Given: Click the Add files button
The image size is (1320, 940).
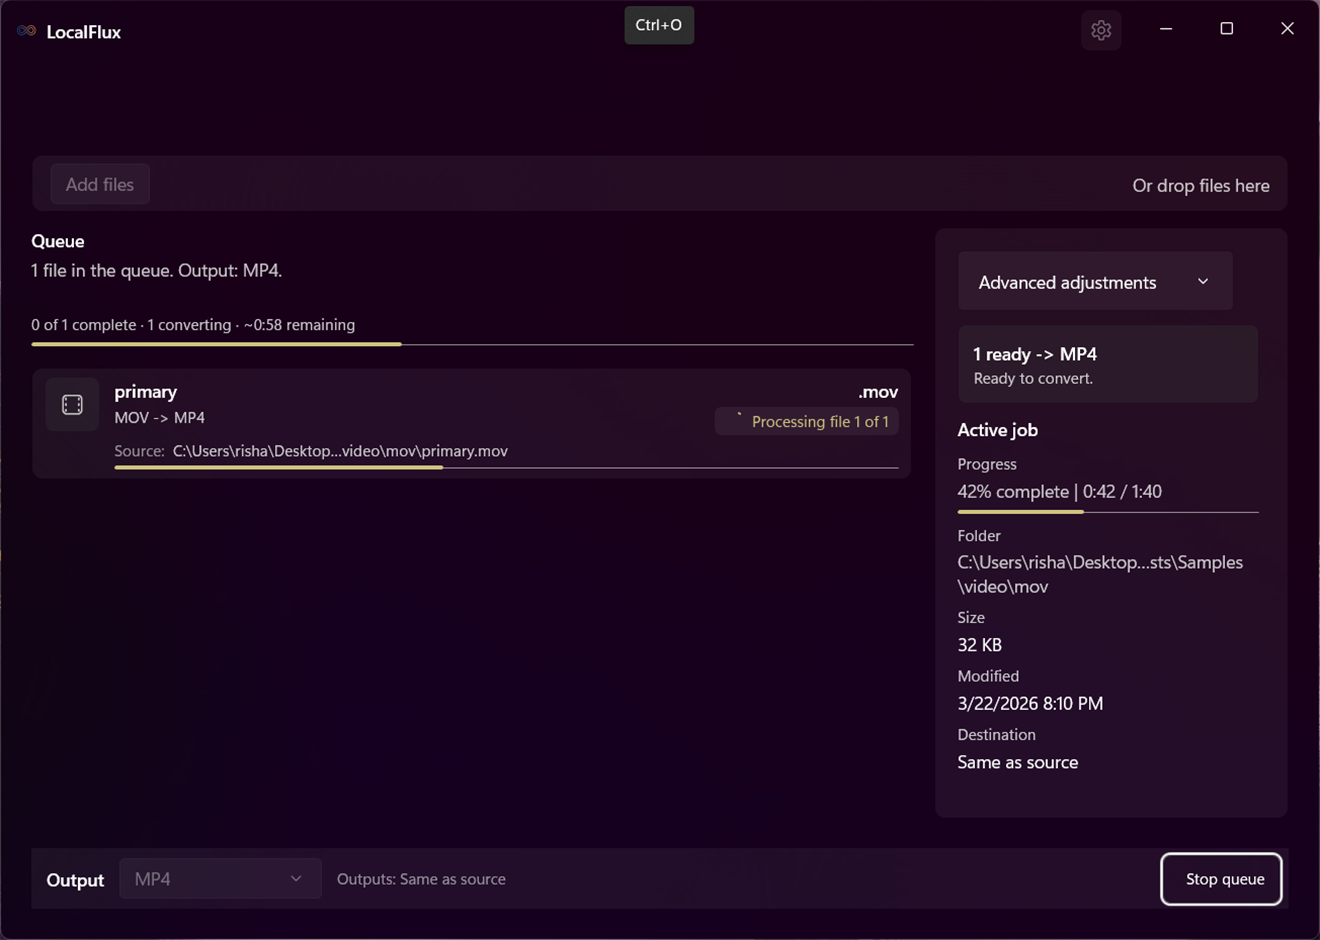Looking at the screenshot, I should click(100, 184).
